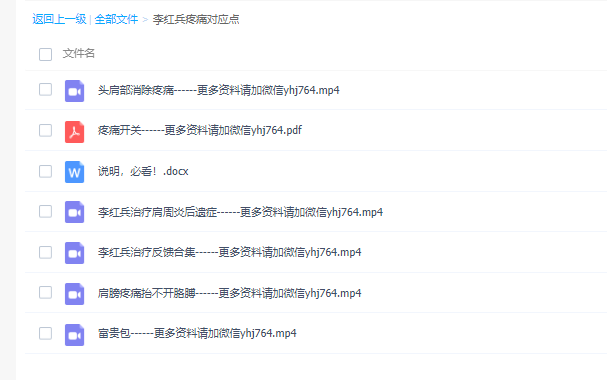Click video icon for 头肩部消除疼痛 file
607x380 pixels.
pos(74,91)
